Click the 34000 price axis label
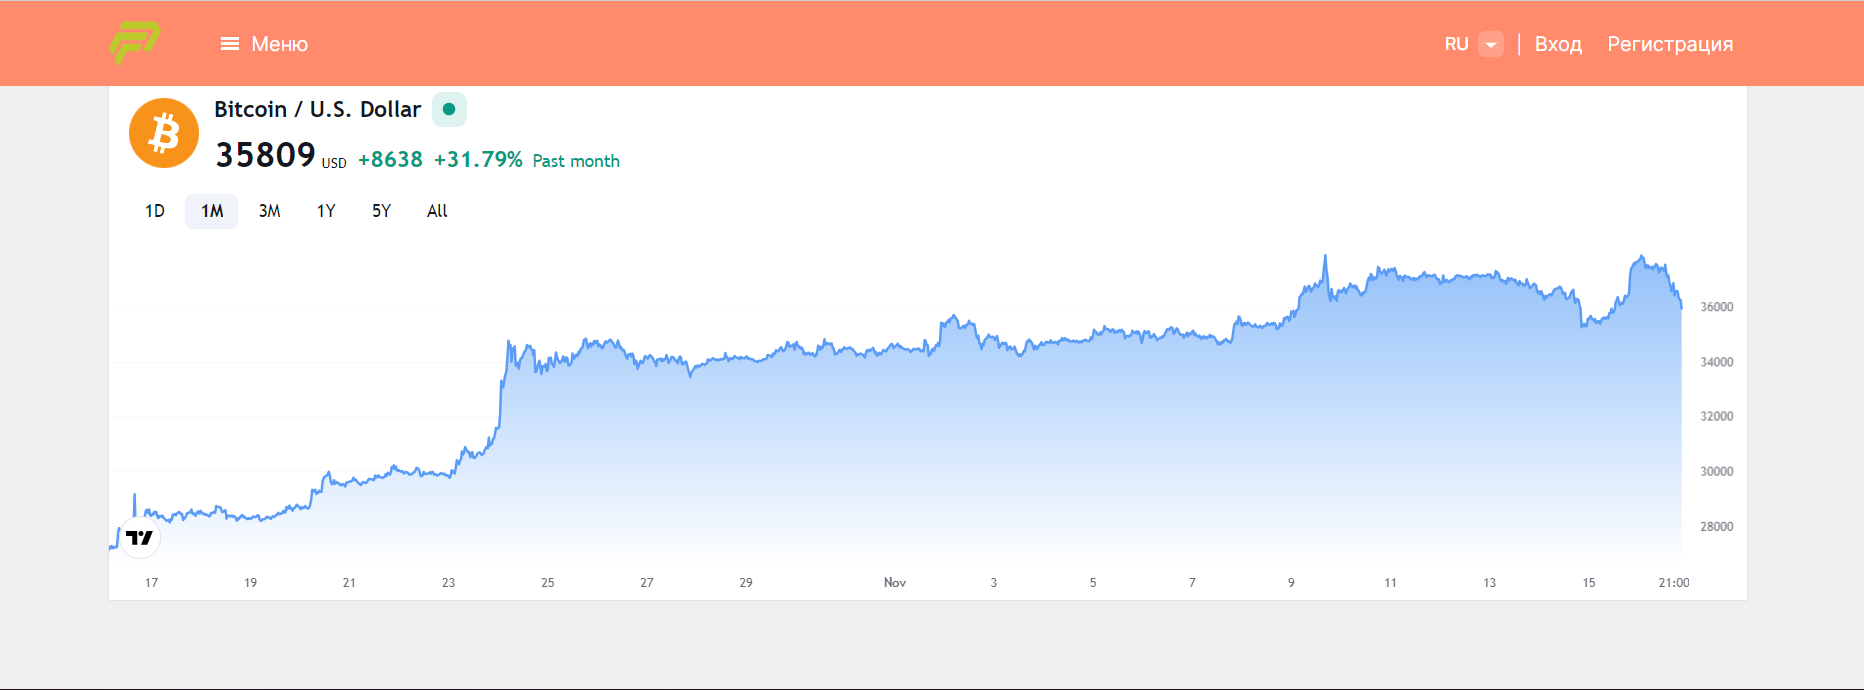 [1716, 362]
